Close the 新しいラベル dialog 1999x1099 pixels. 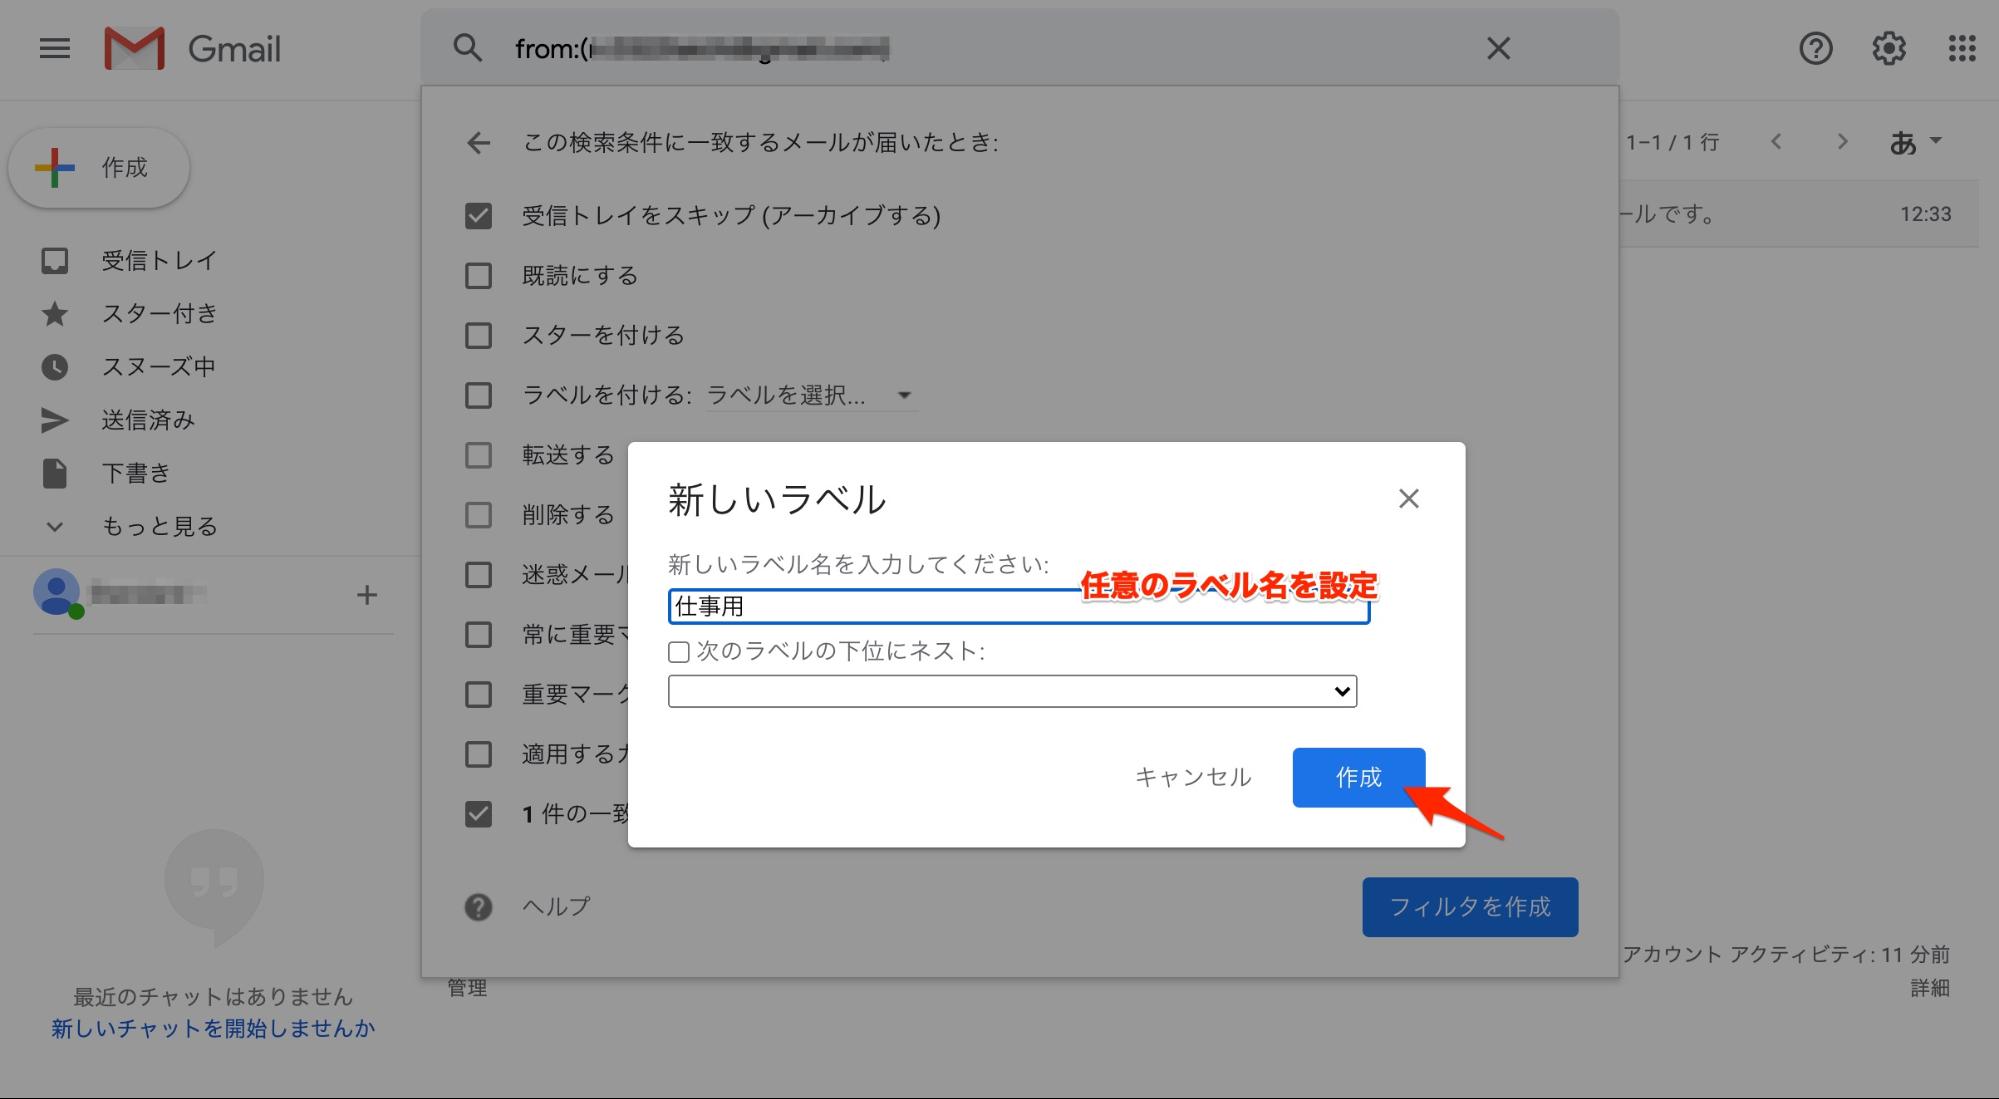point(1408,498)
